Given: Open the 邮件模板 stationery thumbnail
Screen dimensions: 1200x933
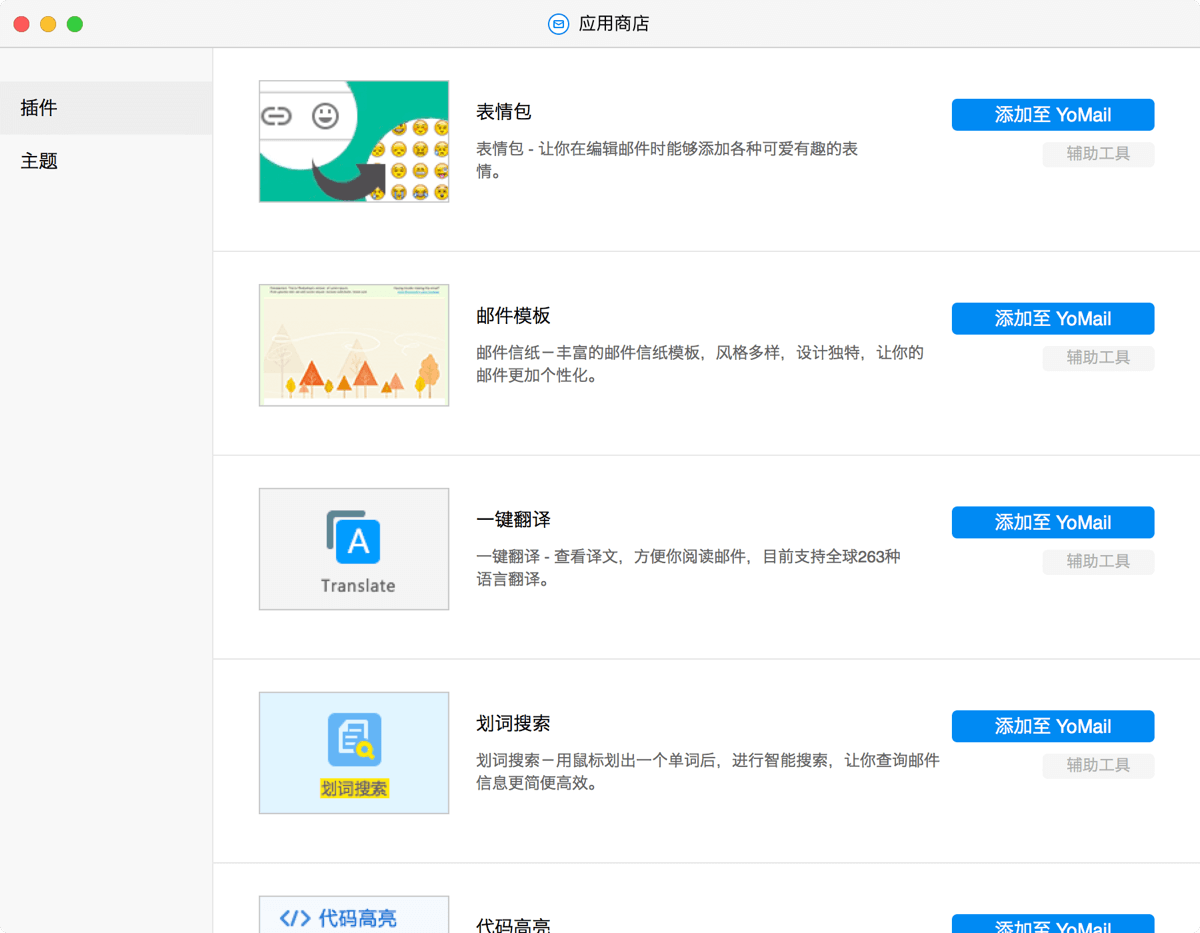Looking at the screenshot, I should click(x=354, y=345).
